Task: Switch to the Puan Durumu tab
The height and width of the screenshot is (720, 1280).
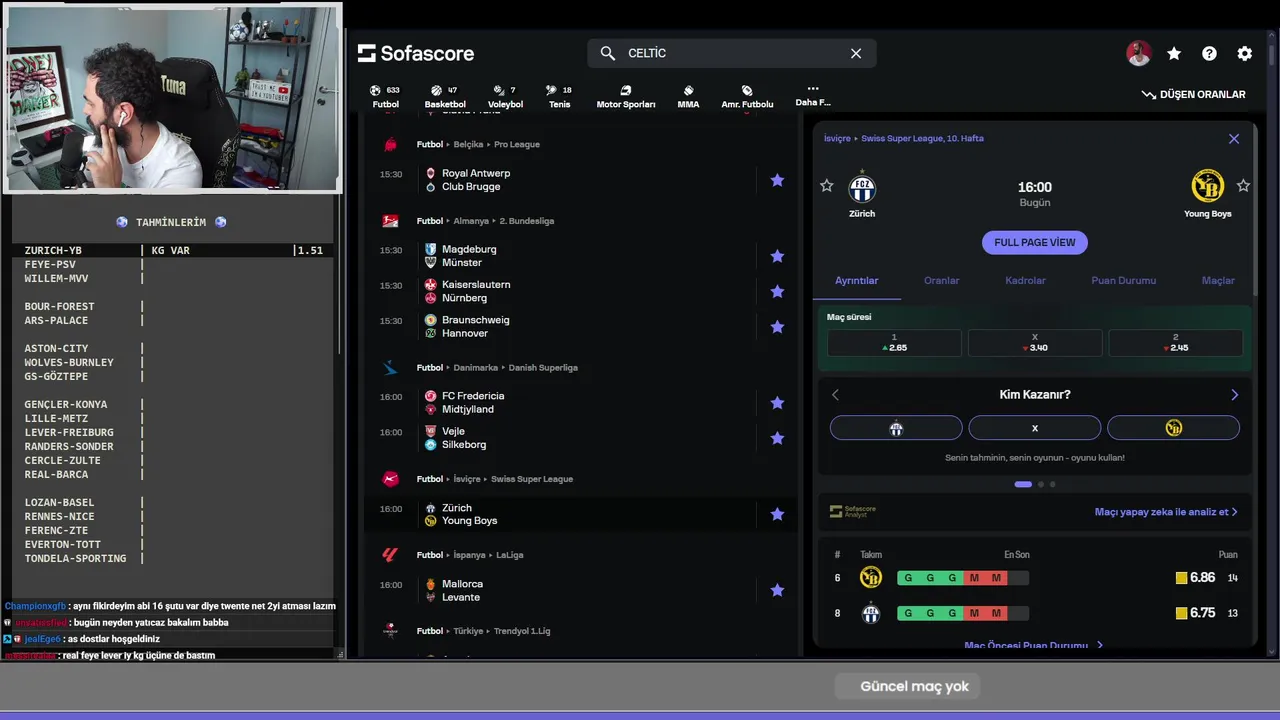Action: click(x=1123, y=281)
